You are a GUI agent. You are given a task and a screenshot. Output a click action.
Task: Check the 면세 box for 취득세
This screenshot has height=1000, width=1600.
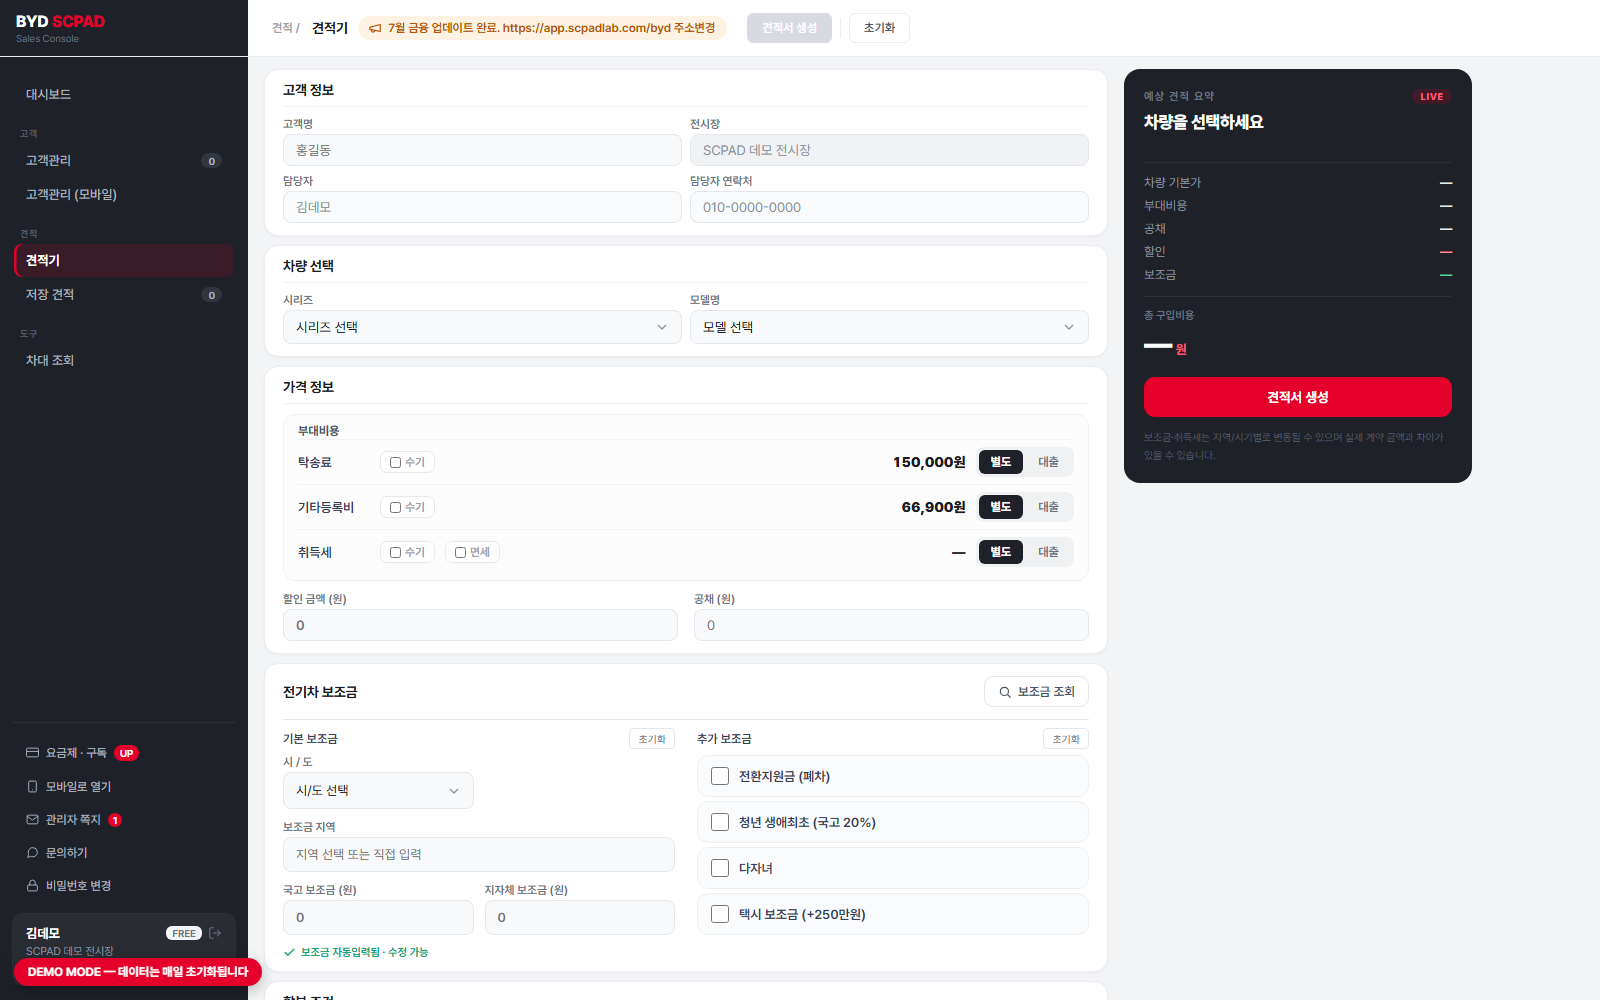click(x=461, y=552)
